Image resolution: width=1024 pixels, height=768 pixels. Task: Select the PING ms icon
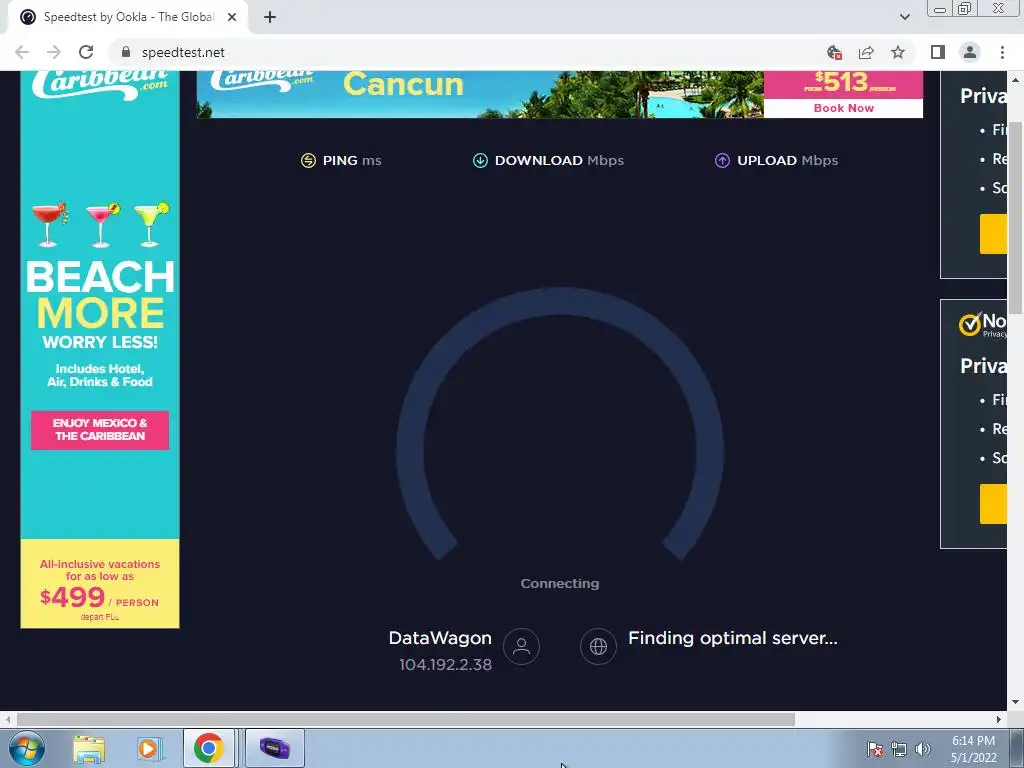click(x=308, y=161)
